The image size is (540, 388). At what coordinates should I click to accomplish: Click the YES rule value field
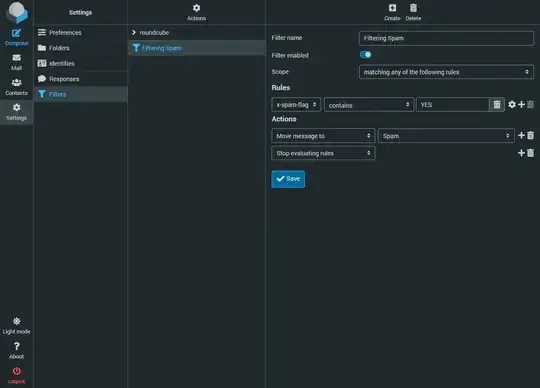453,105
